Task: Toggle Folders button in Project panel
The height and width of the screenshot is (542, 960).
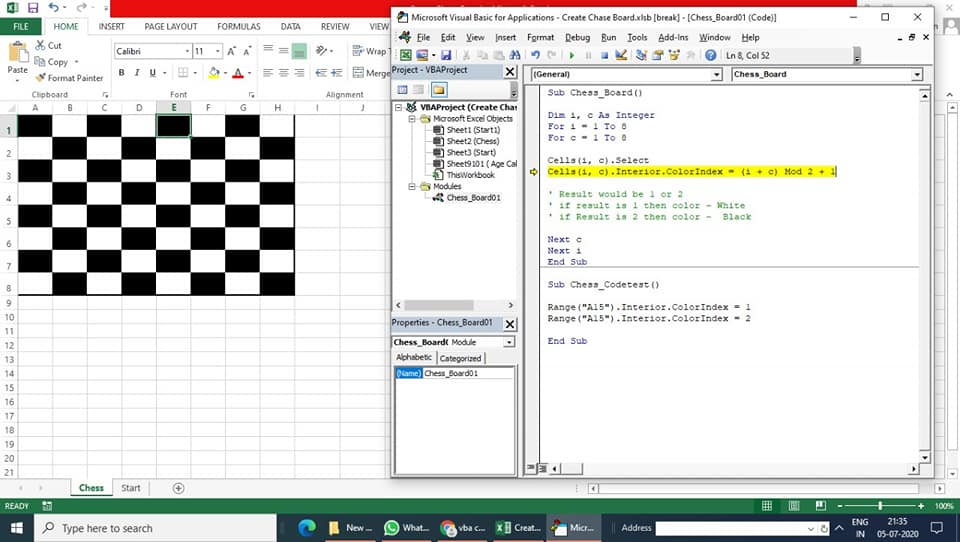Action: click(x=438, y=90)
